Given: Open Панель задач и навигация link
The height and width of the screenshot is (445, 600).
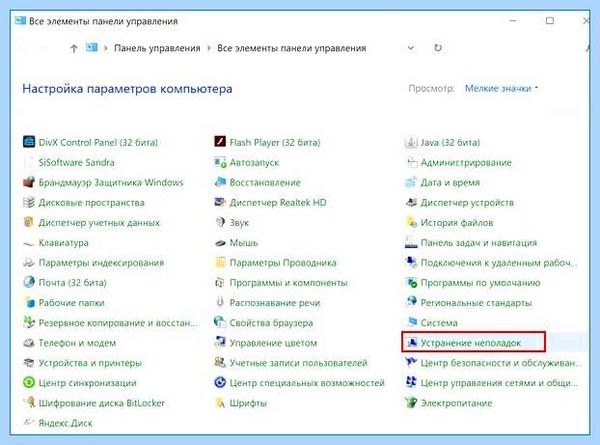Looking at the screenshot, I should pyautogui.click(x=479, y=243).
